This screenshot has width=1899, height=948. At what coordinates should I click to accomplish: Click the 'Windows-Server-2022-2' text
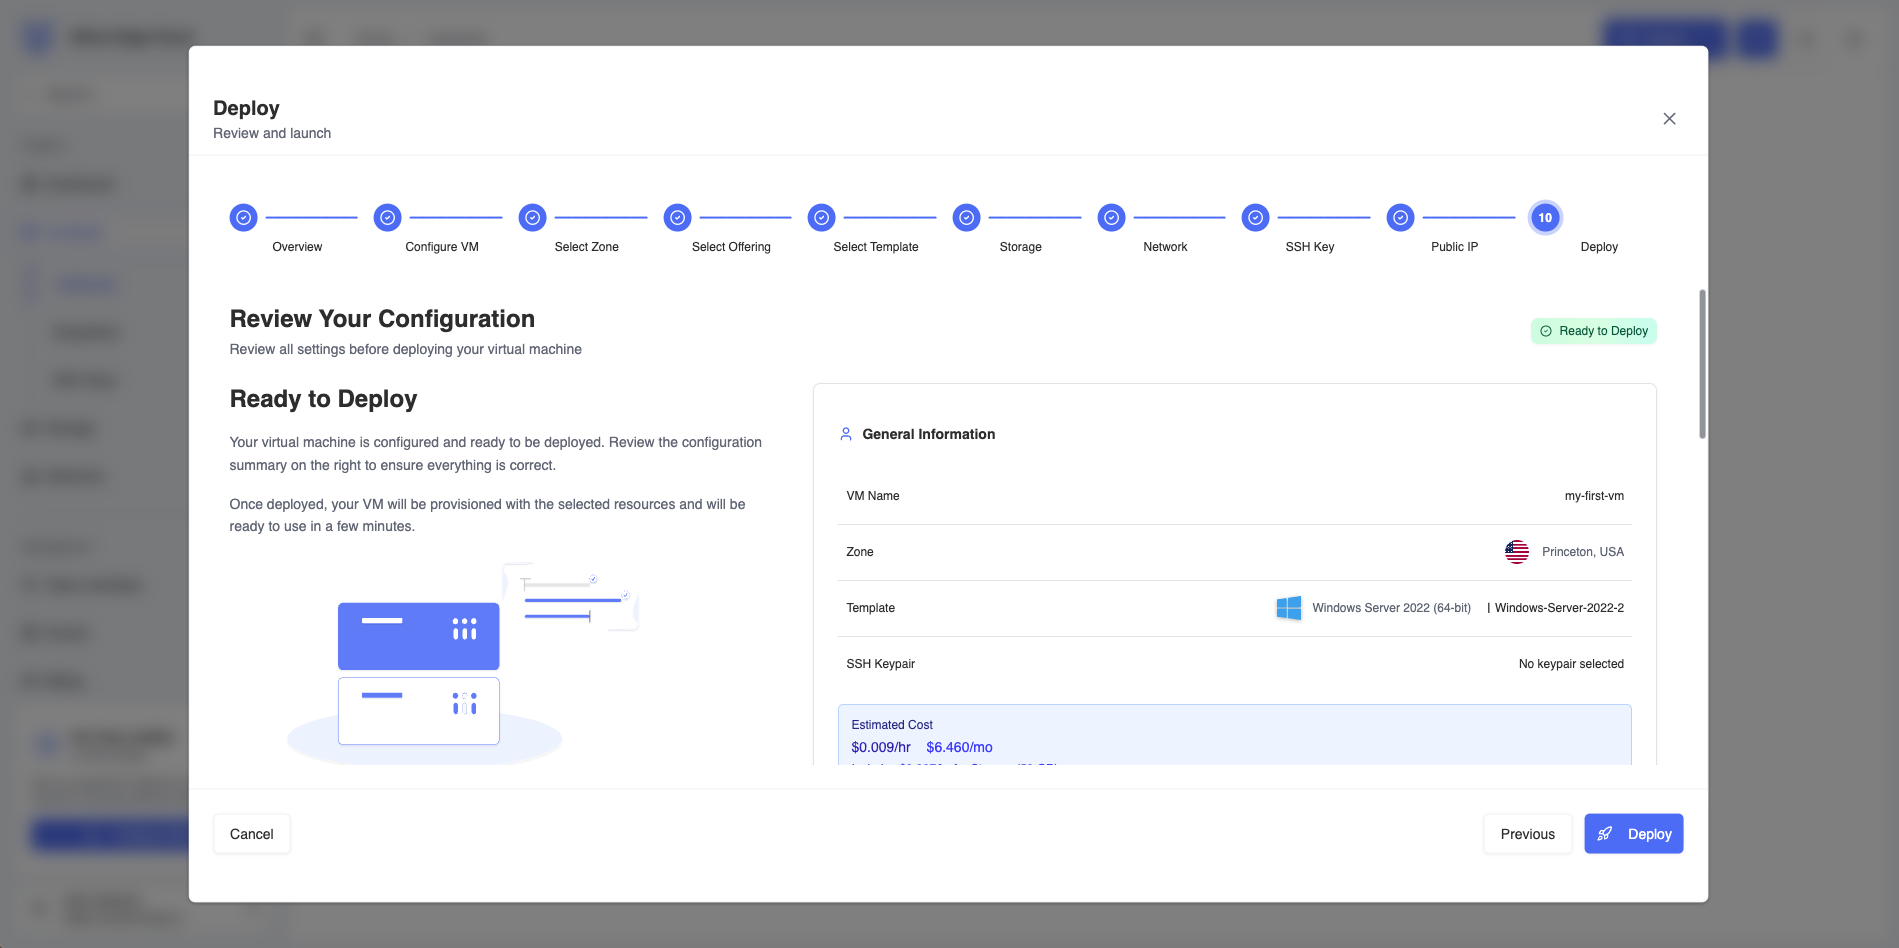point(1559,608)
